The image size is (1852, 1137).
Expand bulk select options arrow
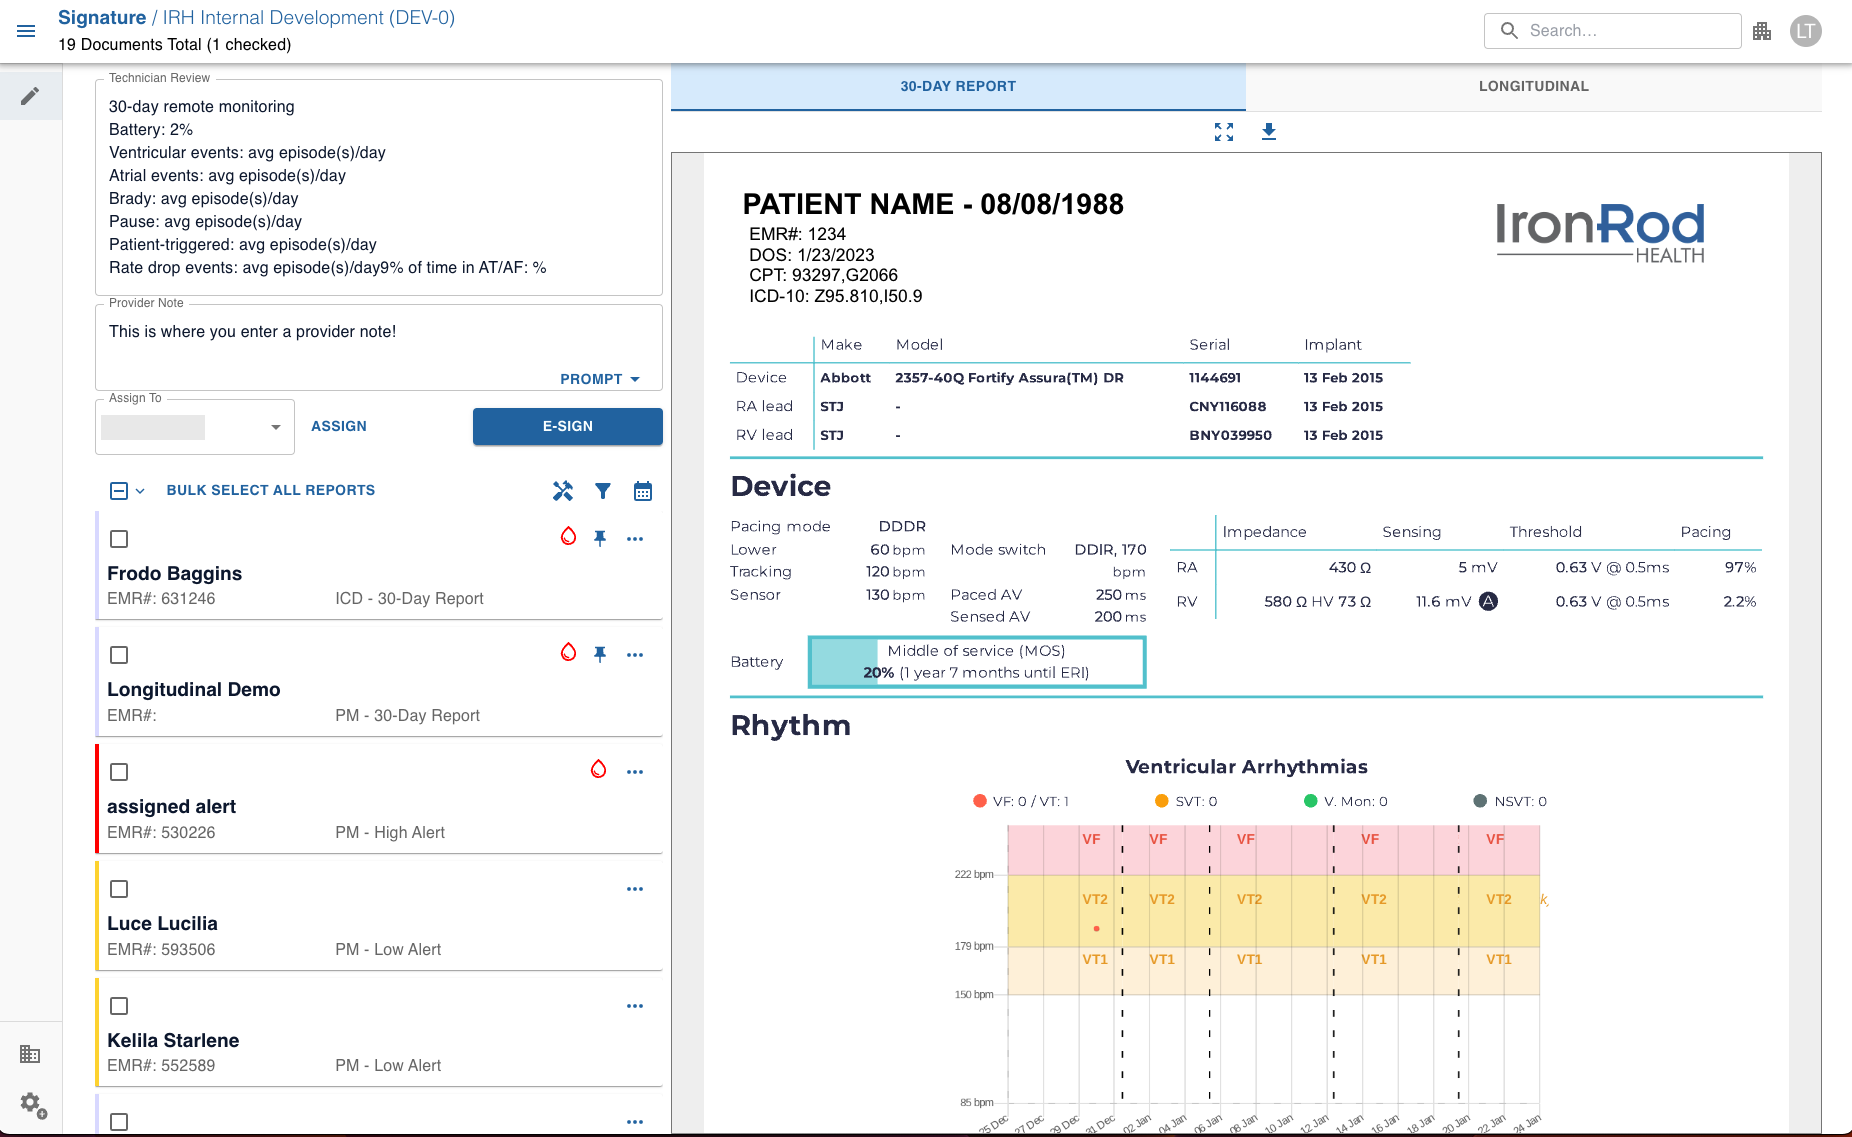[140, 491]
